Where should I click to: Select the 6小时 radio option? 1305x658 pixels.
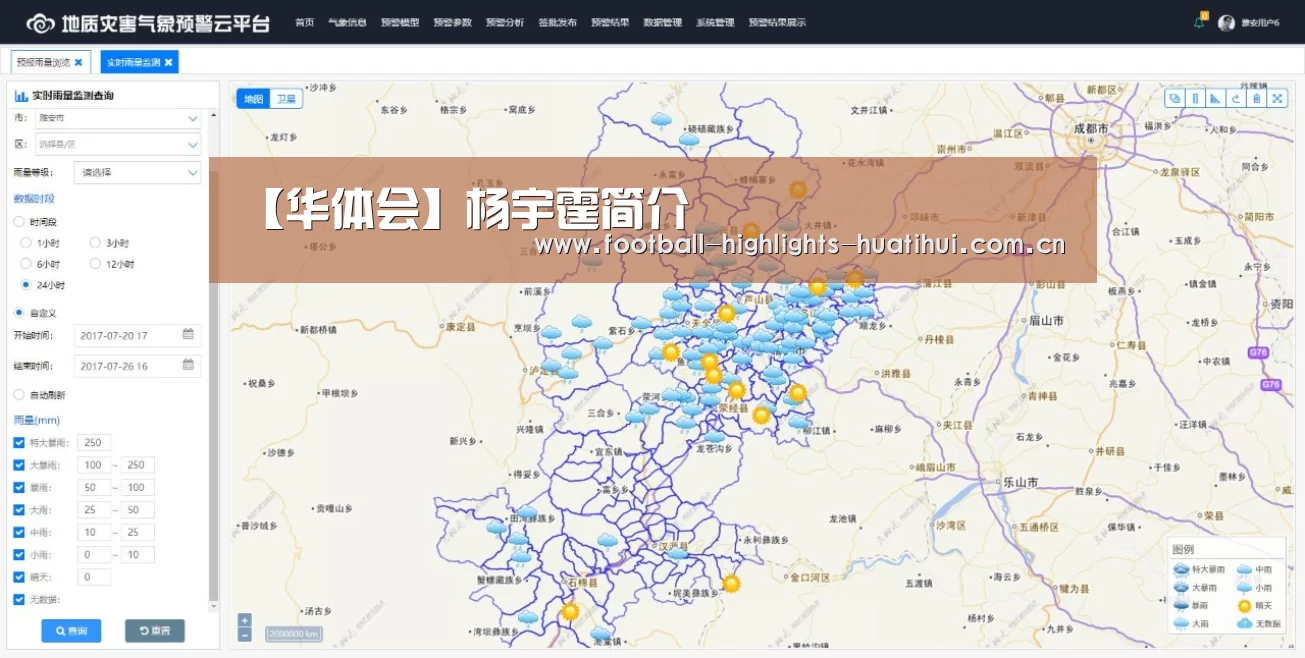click(27, 264)
